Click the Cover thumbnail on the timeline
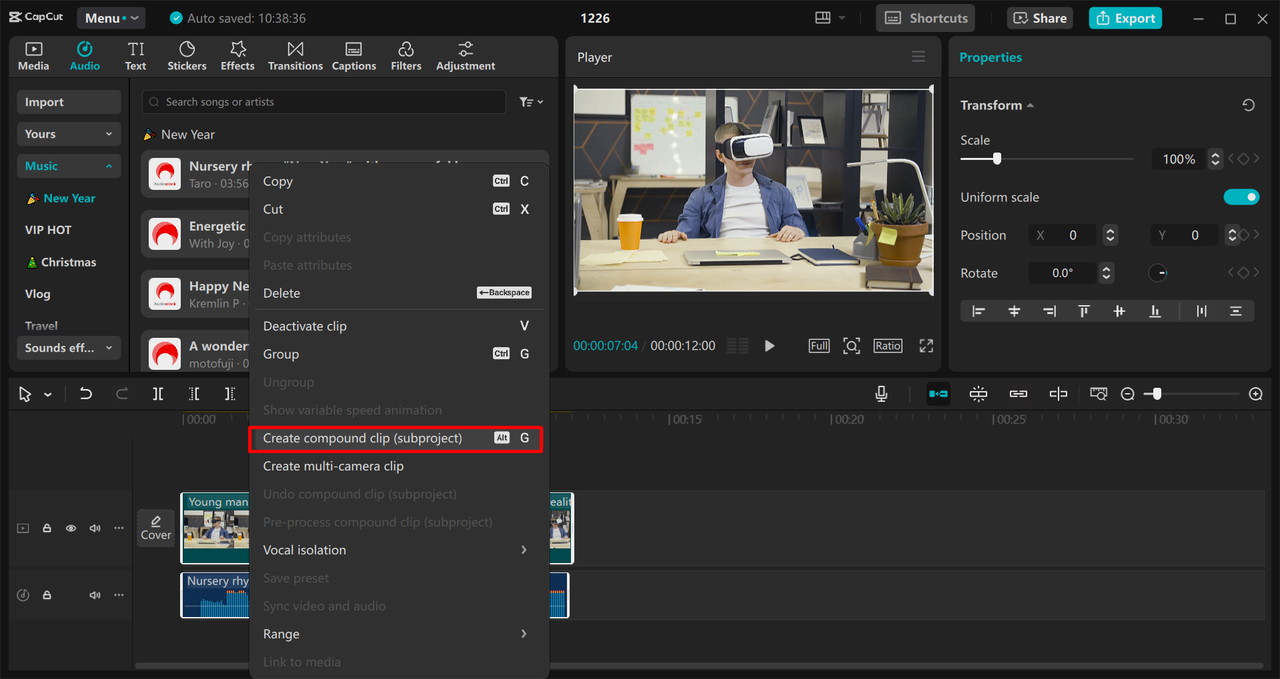Screen dimensions: 1280x679 156,527
